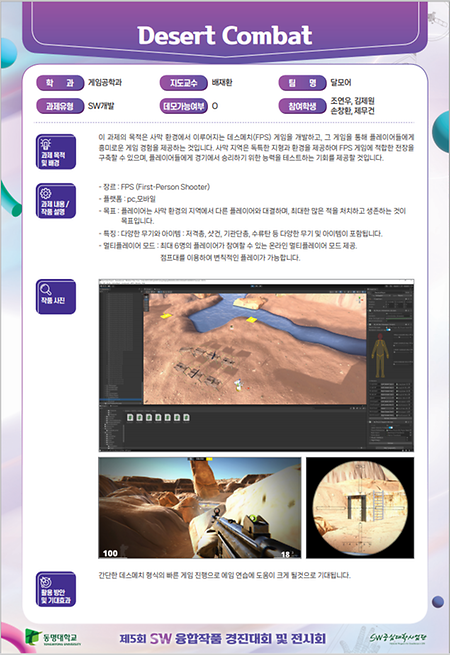Click the target 활용 방안 및 기대효과 icon
Viewport: 450px width, 655px height.
[x=56, y=589]
